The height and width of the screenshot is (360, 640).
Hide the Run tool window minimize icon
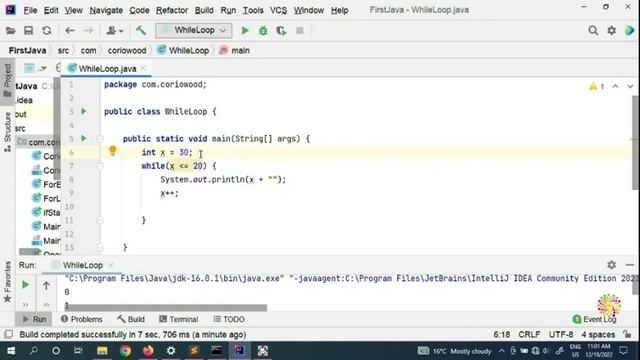(629, 265)
